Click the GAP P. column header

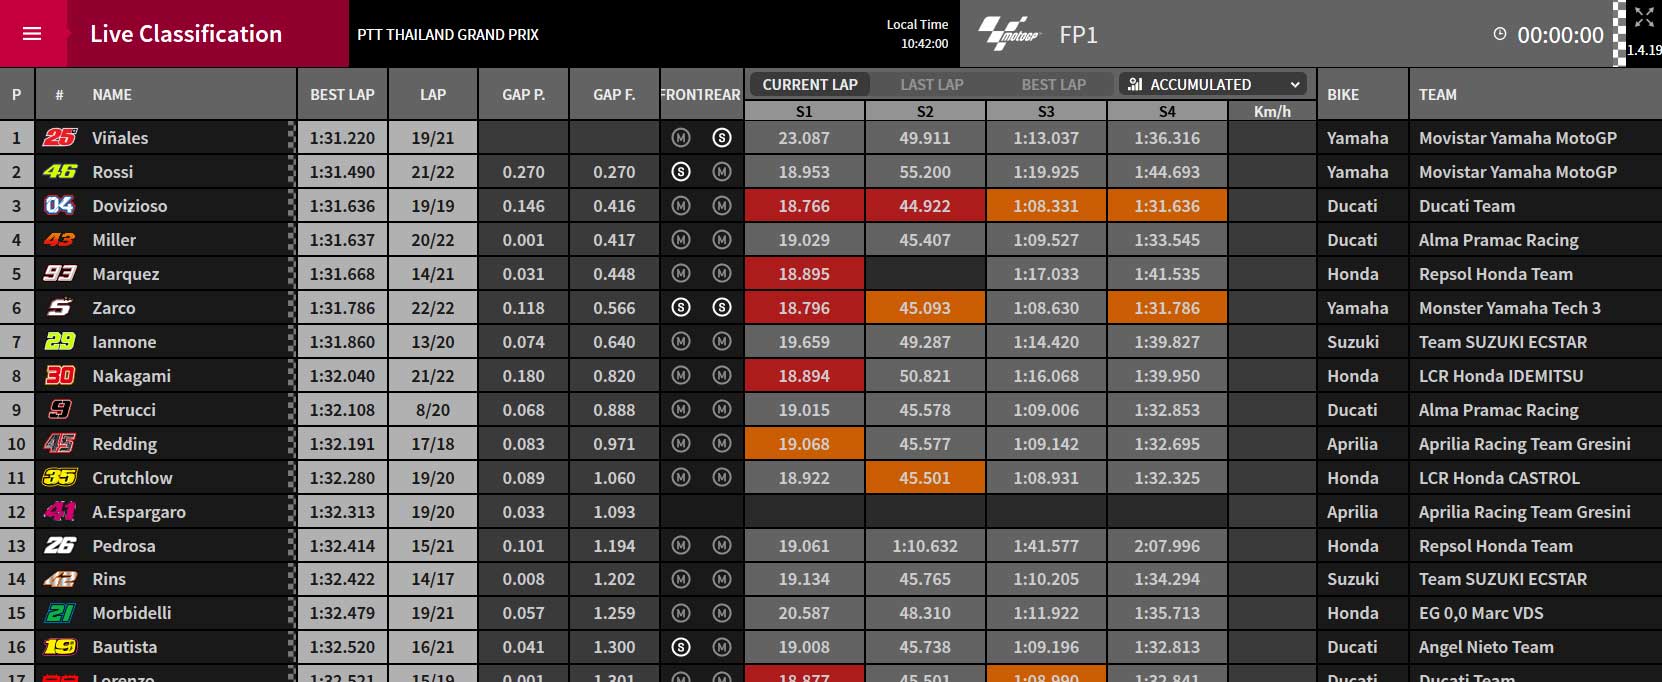tap(523, 95)
